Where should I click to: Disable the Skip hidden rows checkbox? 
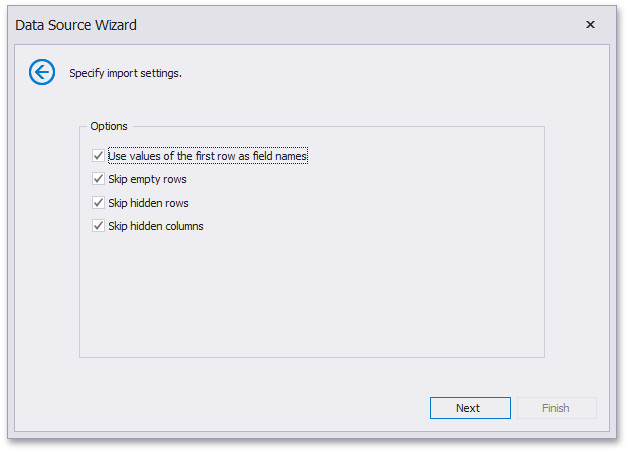(x=98, y=203)
